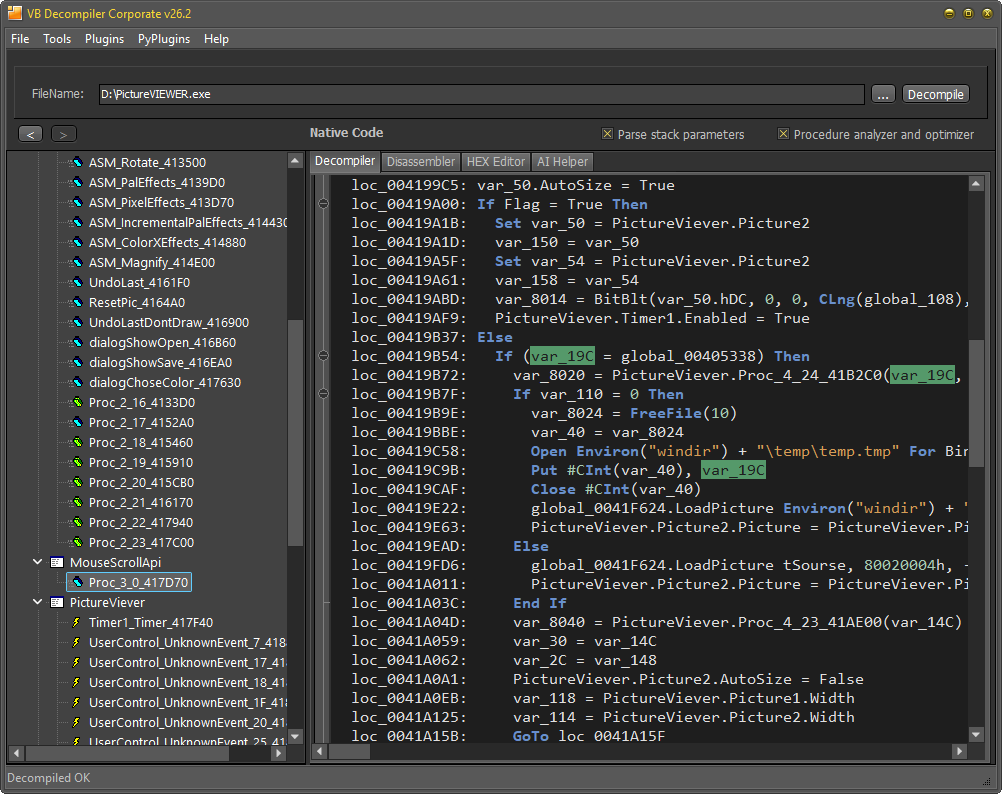
Task: Click the code pane horizontal scrollbar thumb
Action: (350, 752)
